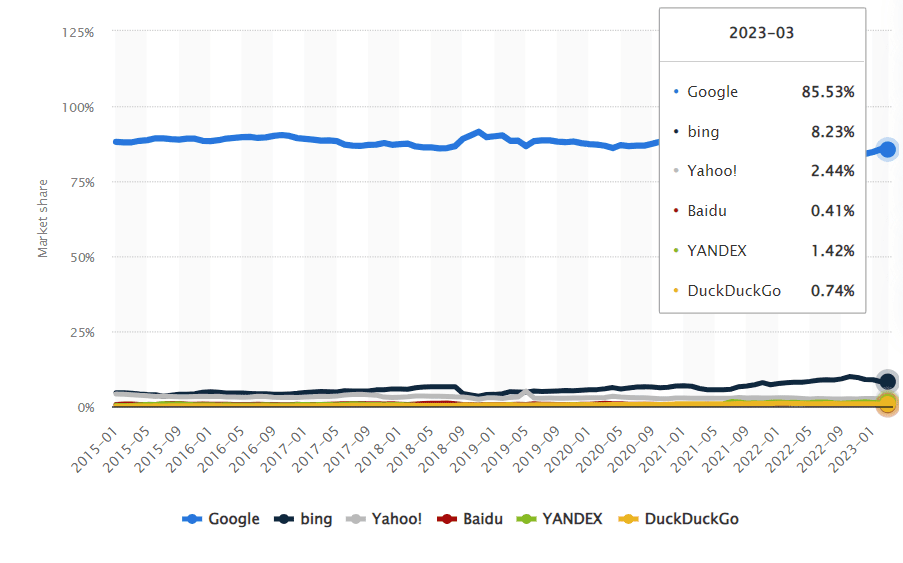Image resolution: width=903 pixels, height=563 pixels.
Task: Click the DuckDuckGo legend marker icon
Action: (628, 519)
